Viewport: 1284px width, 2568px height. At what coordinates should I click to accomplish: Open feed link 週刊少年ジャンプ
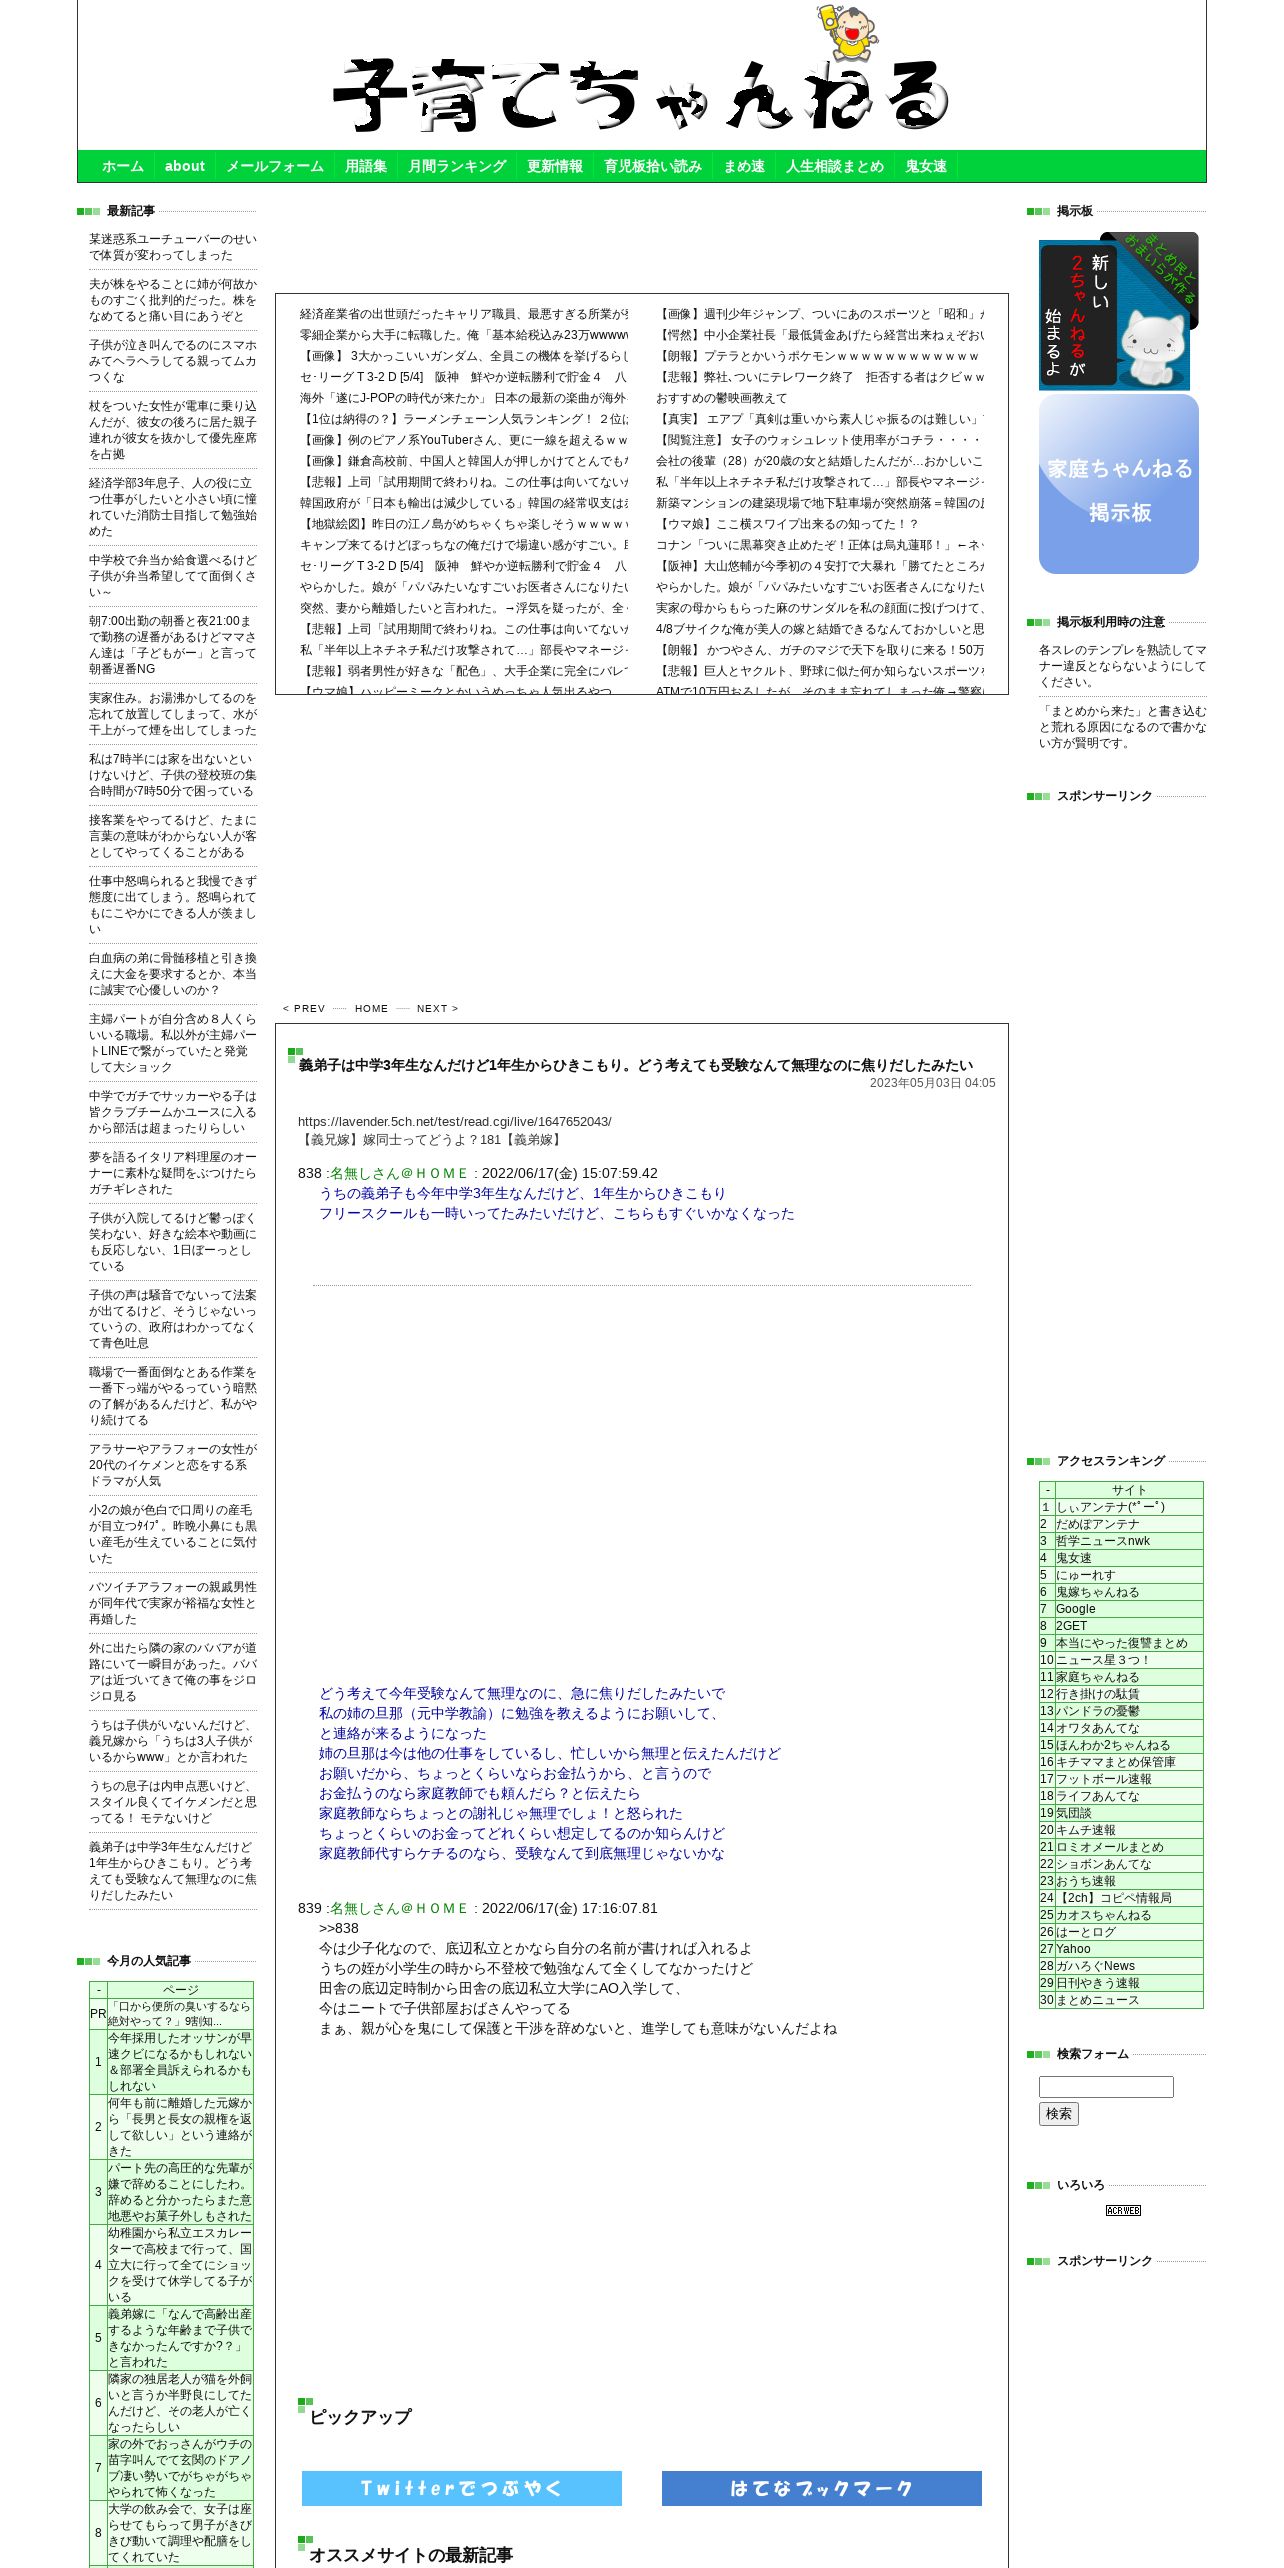pyautogui.click(x=820, y=314)
